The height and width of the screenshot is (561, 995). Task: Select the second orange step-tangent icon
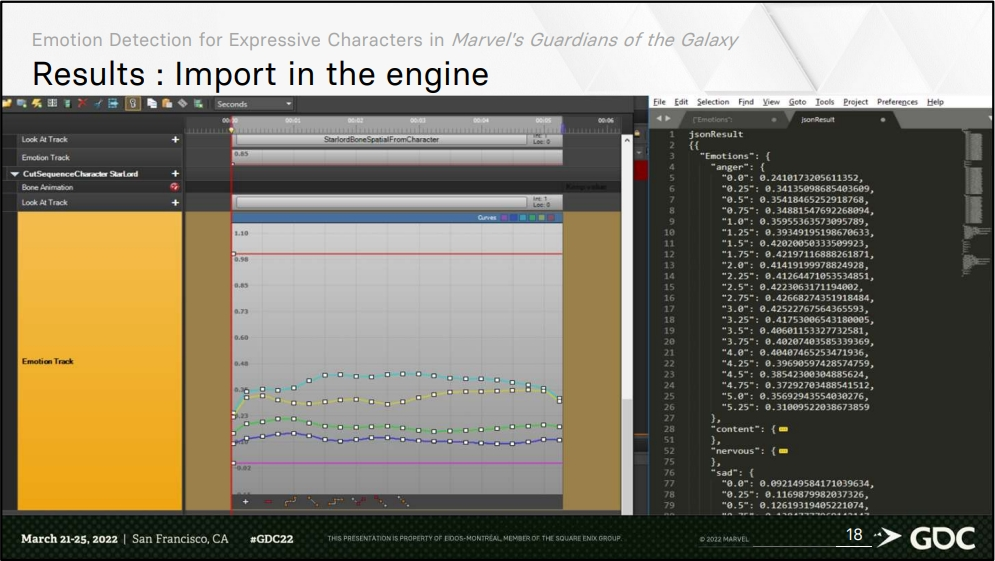coord(336,501)
